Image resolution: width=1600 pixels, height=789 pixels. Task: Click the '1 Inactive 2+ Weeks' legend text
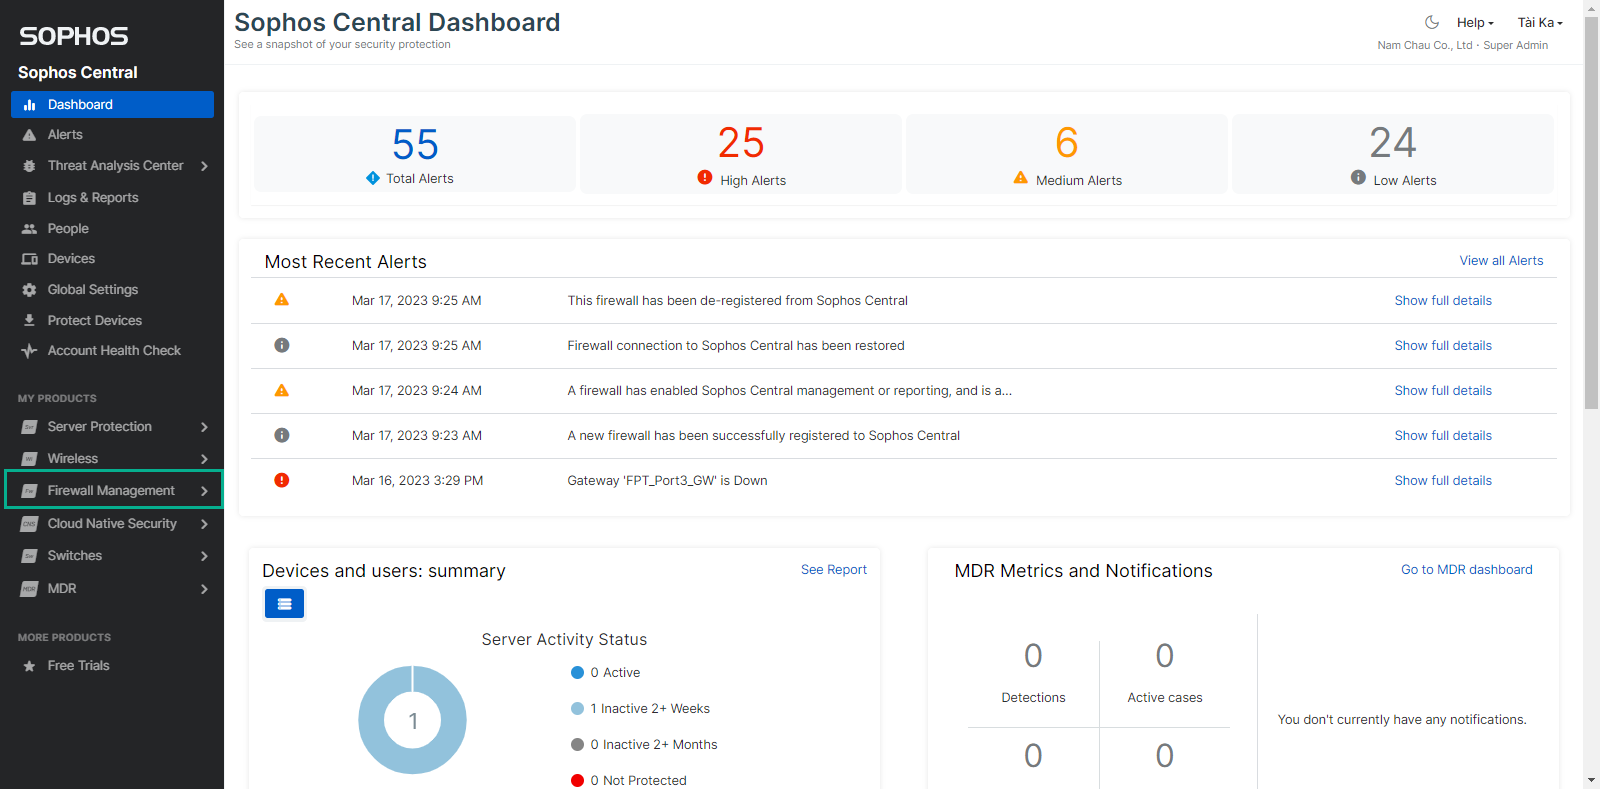click(x=650, y=709)
